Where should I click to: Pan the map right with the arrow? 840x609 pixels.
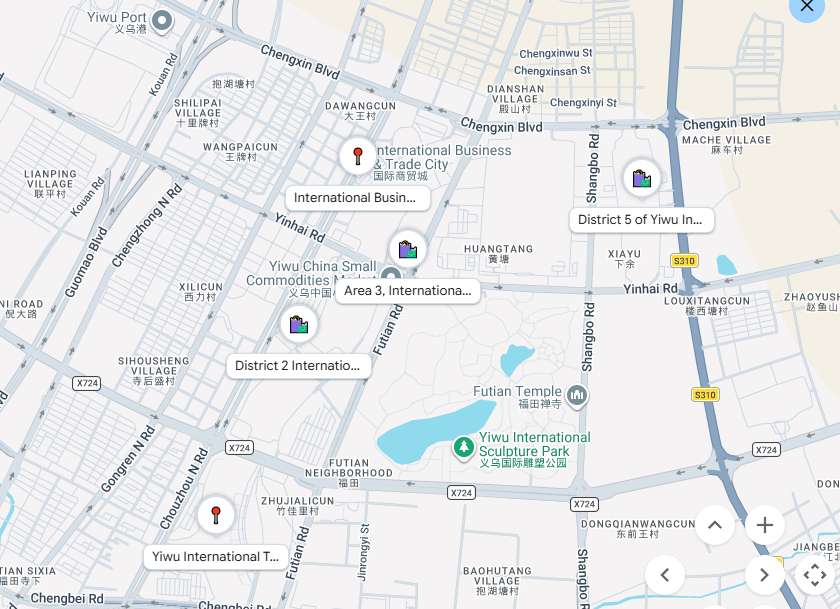(764, 575)
